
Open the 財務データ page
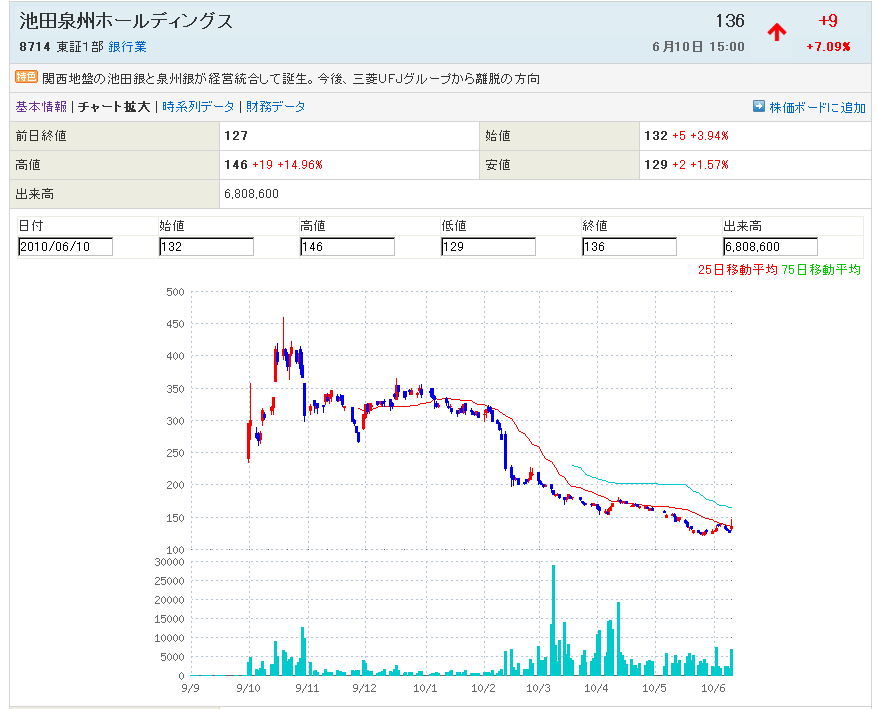point(276,106)
